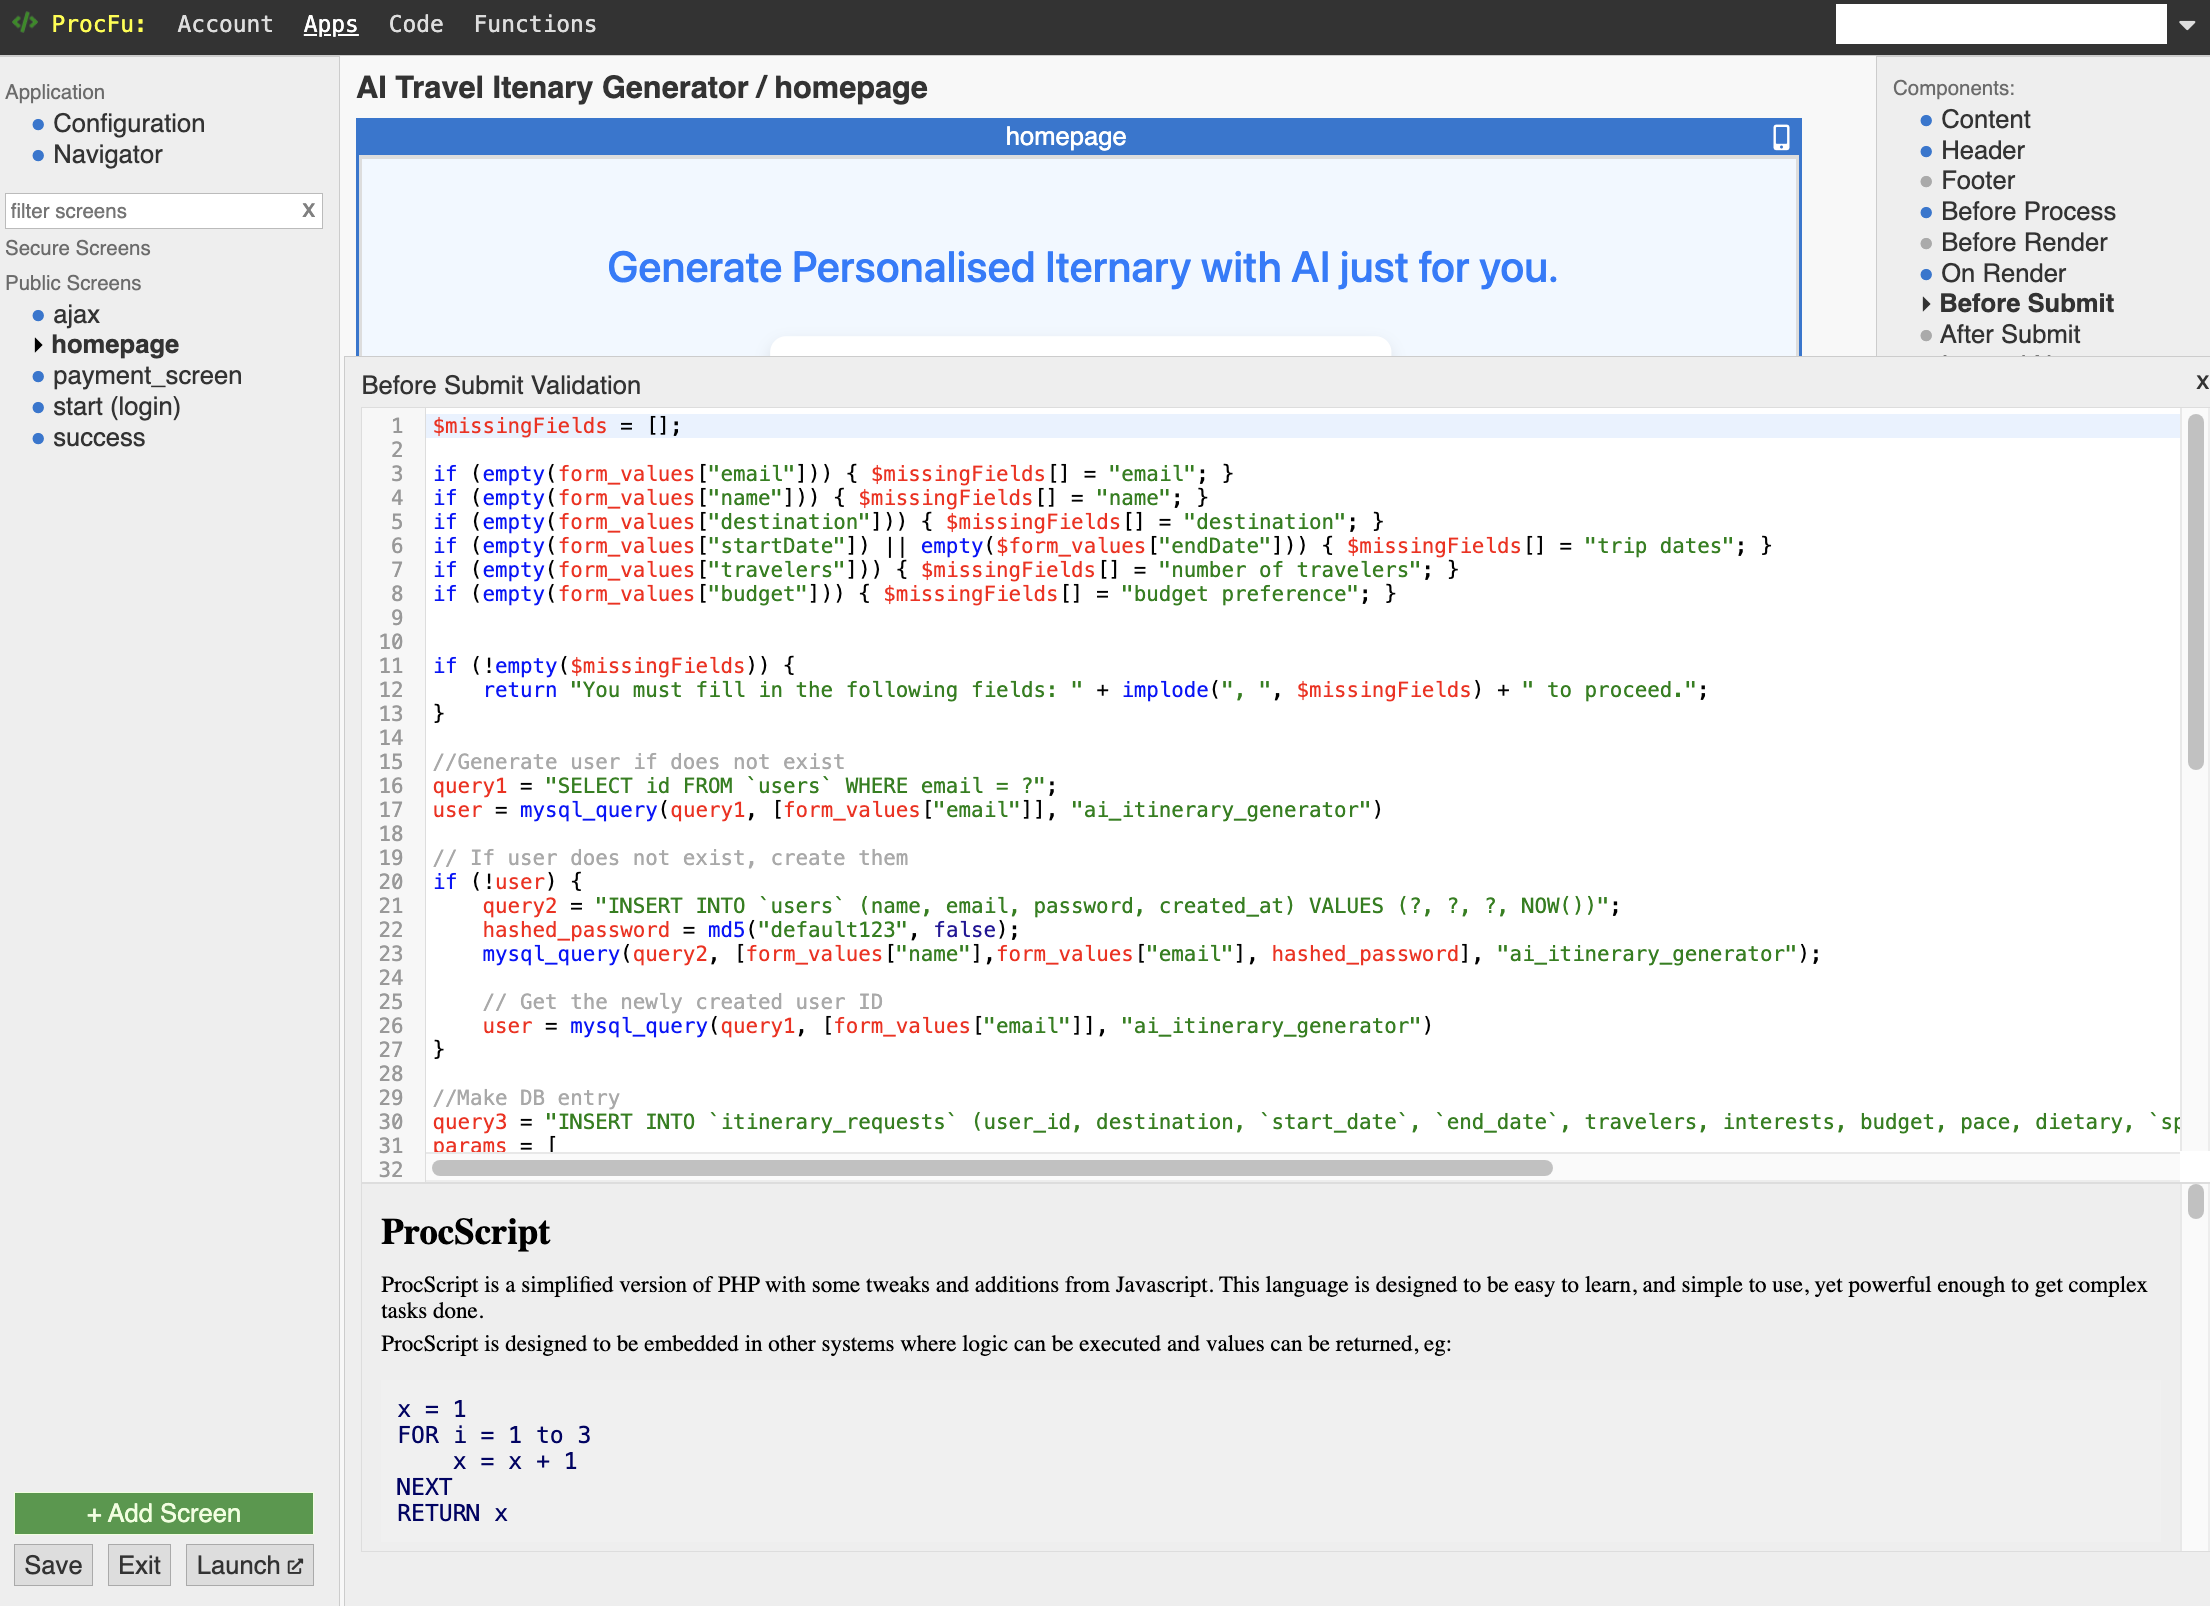Open the top-right dropdown arrow
The height and width of the screenshot is (1606, 2210).
pos(2188,25)
